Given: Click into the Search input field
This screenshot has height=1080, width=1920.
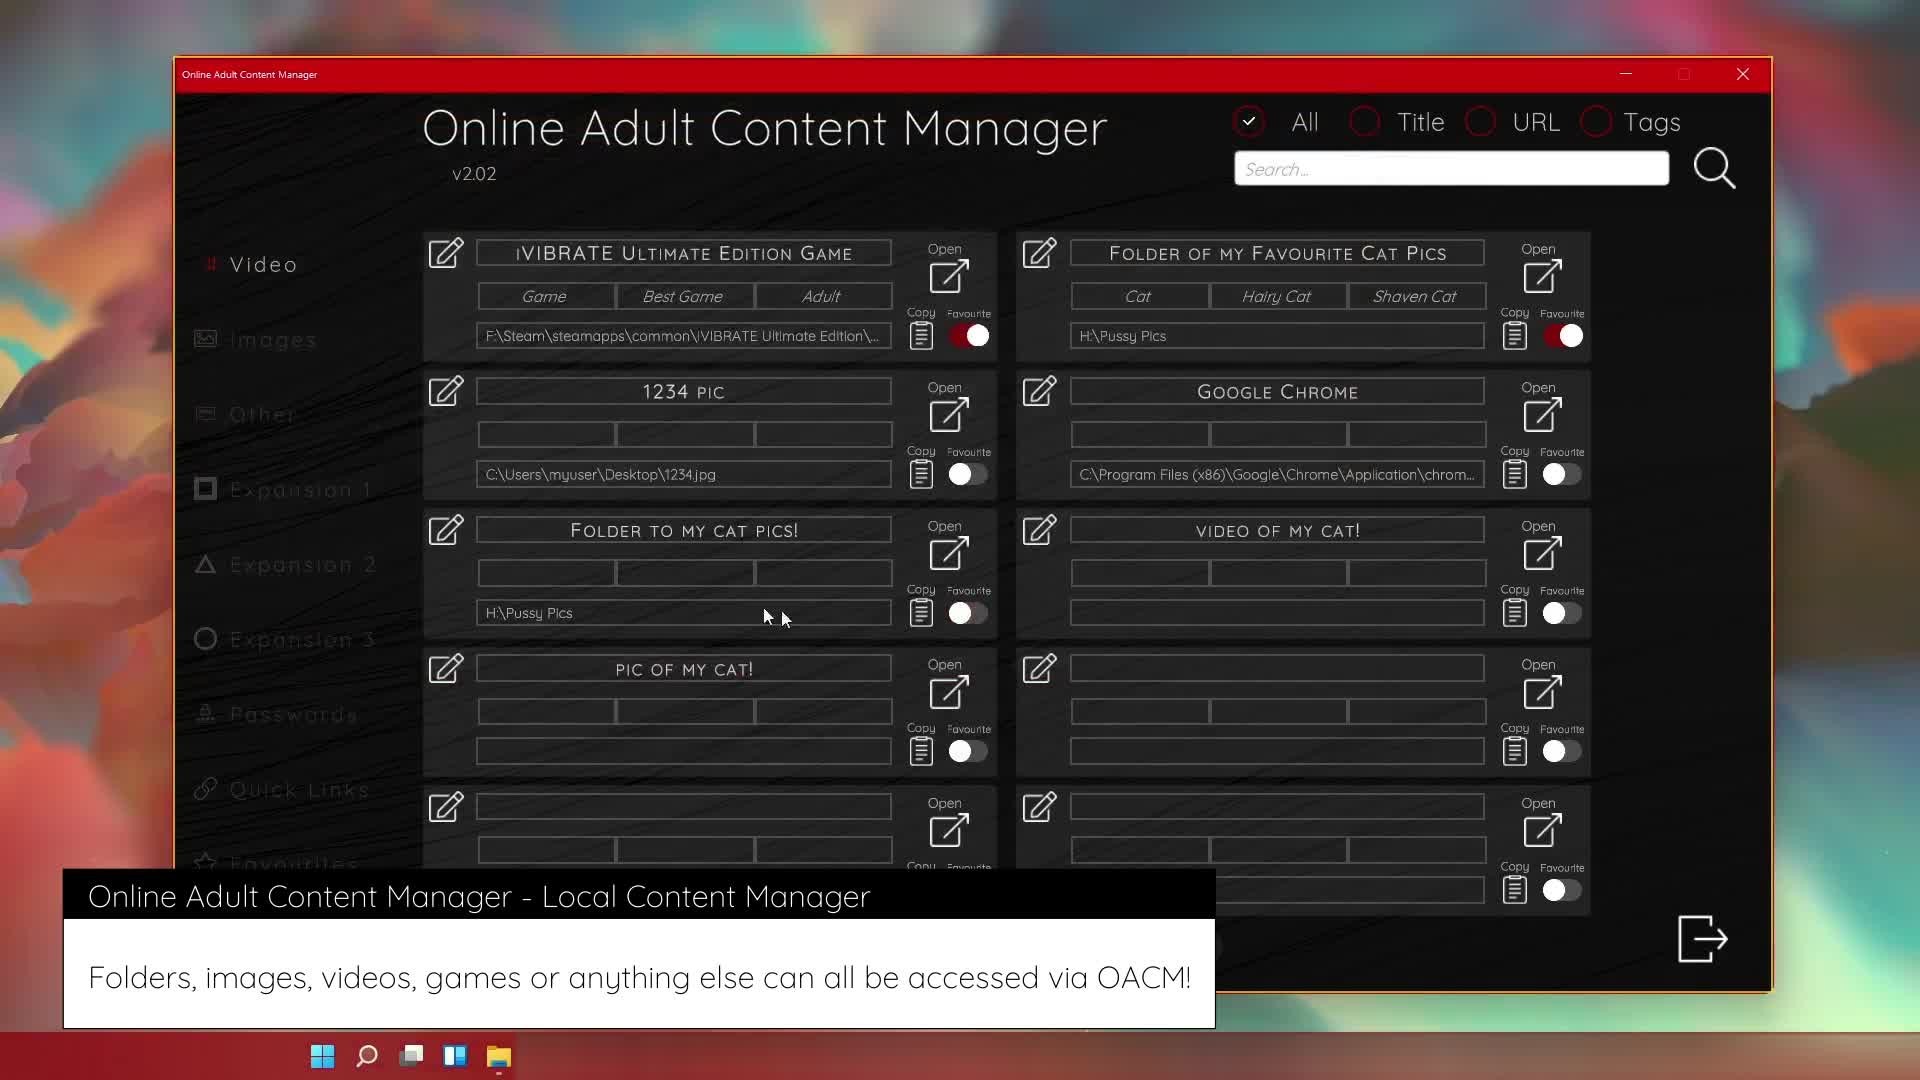Looking at the screenshot, I should 1450,169.
